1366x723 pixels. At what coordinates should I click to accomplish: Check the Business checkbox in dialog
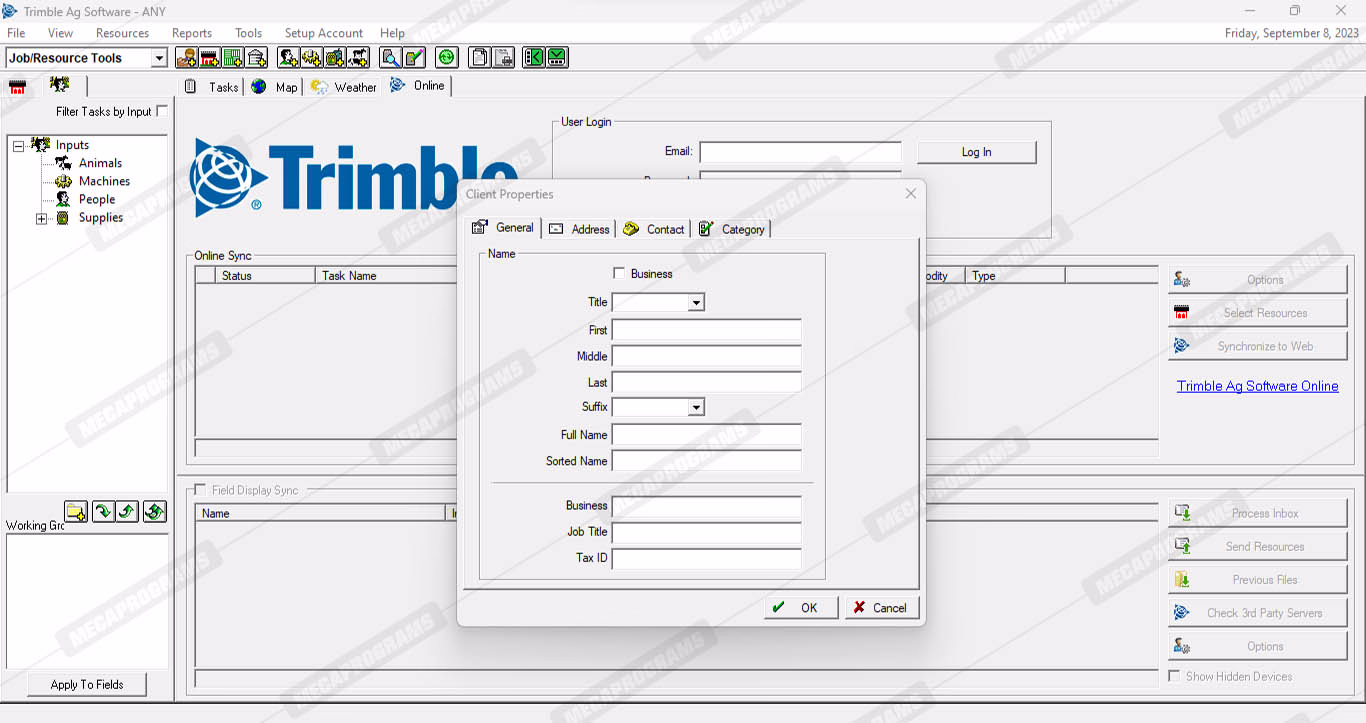[619, 273]
